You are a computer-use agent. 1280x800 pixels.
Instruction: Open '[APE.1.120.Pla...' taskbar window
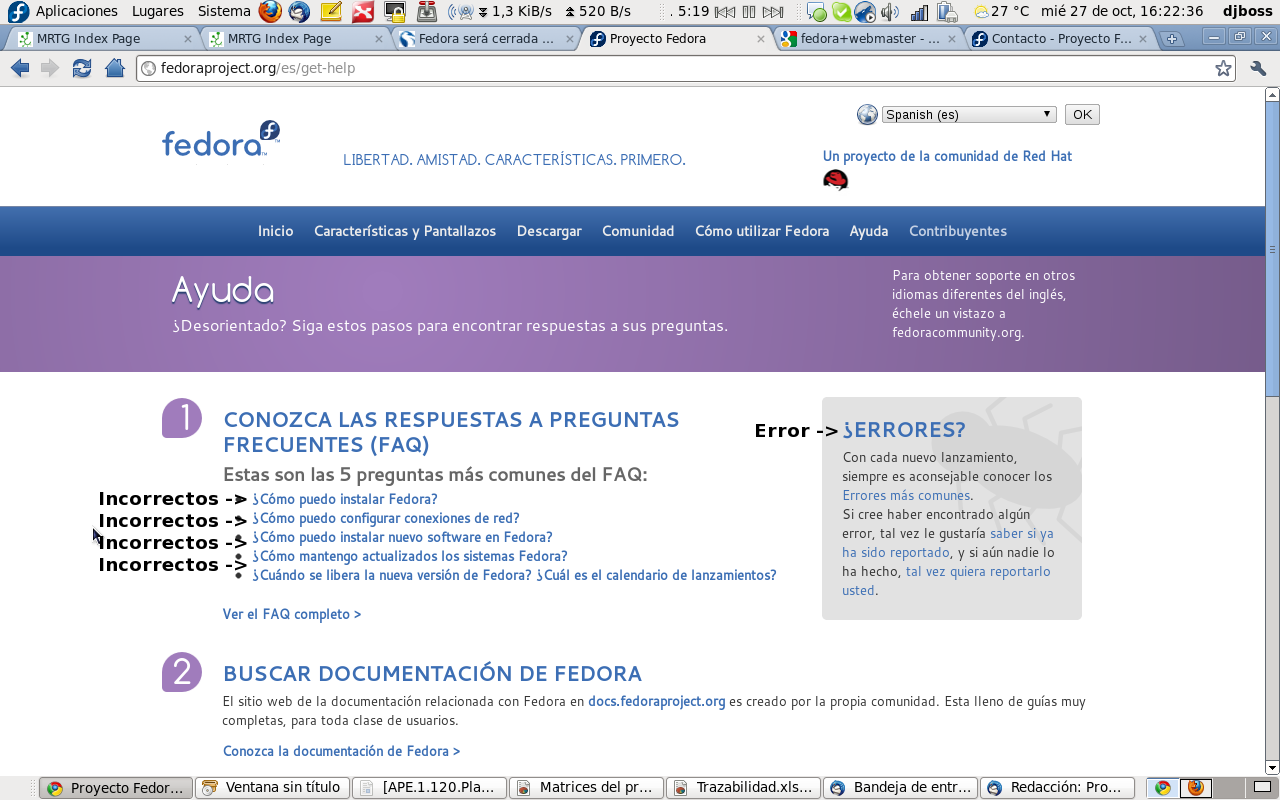coord(430,788)
